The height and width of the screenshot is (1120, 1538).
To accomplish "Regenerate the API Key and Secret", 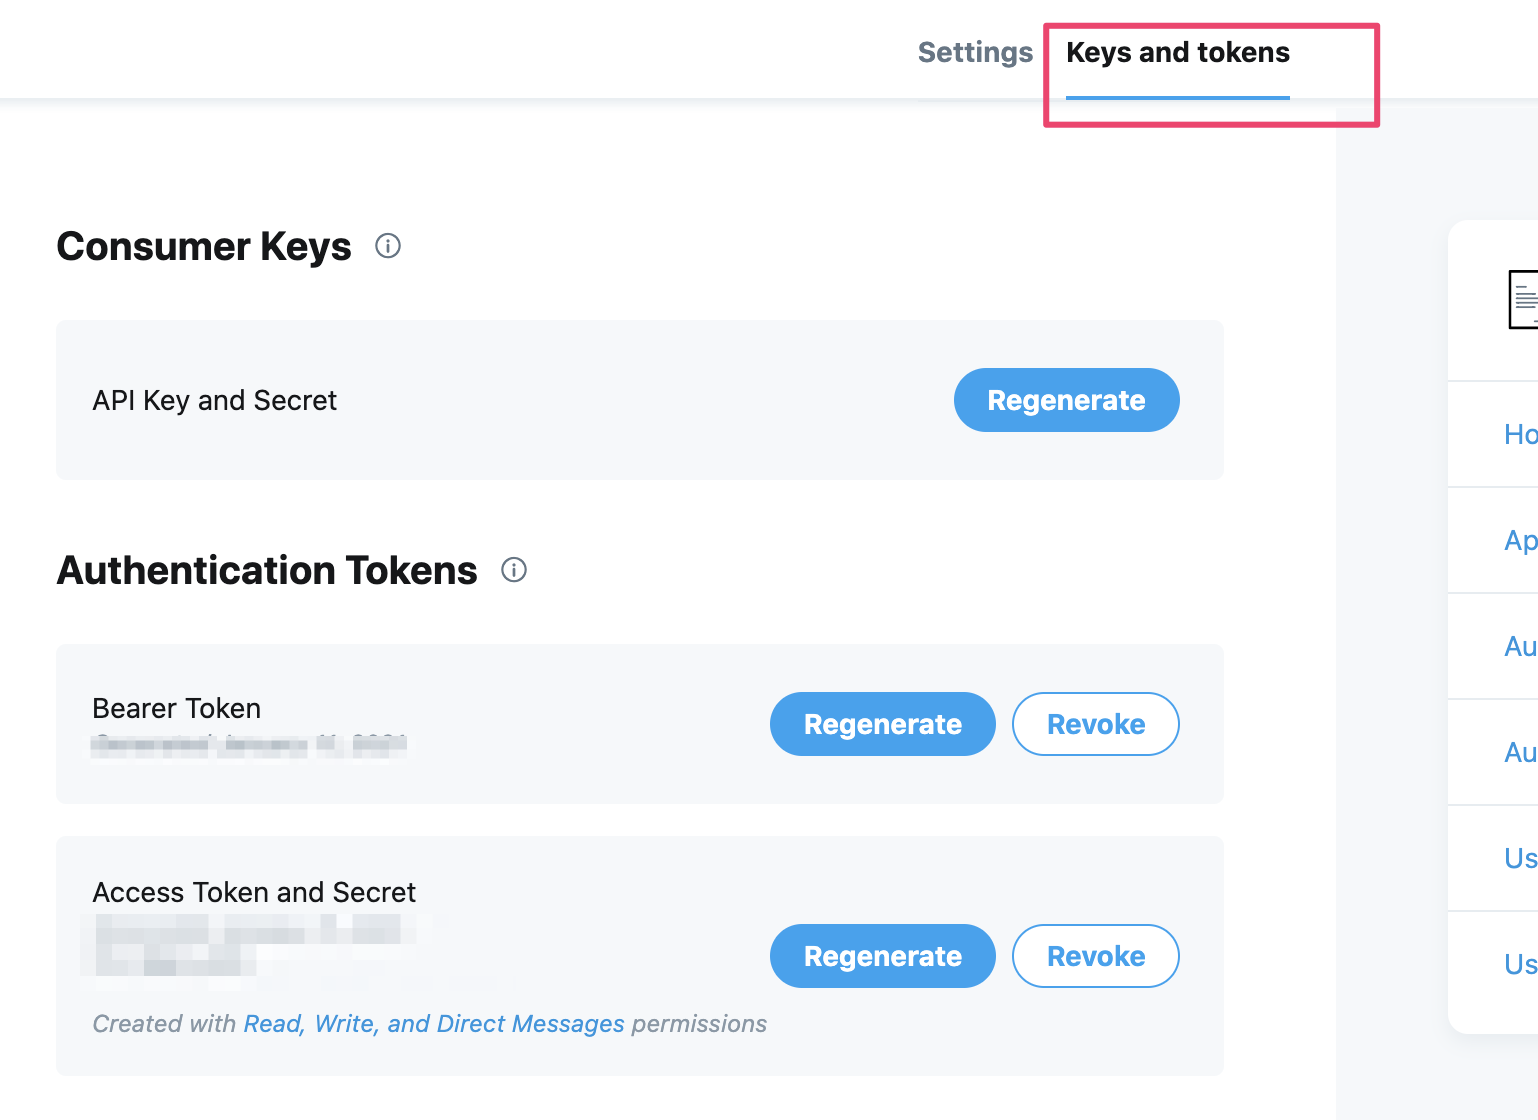I will tap(1066, 400).
